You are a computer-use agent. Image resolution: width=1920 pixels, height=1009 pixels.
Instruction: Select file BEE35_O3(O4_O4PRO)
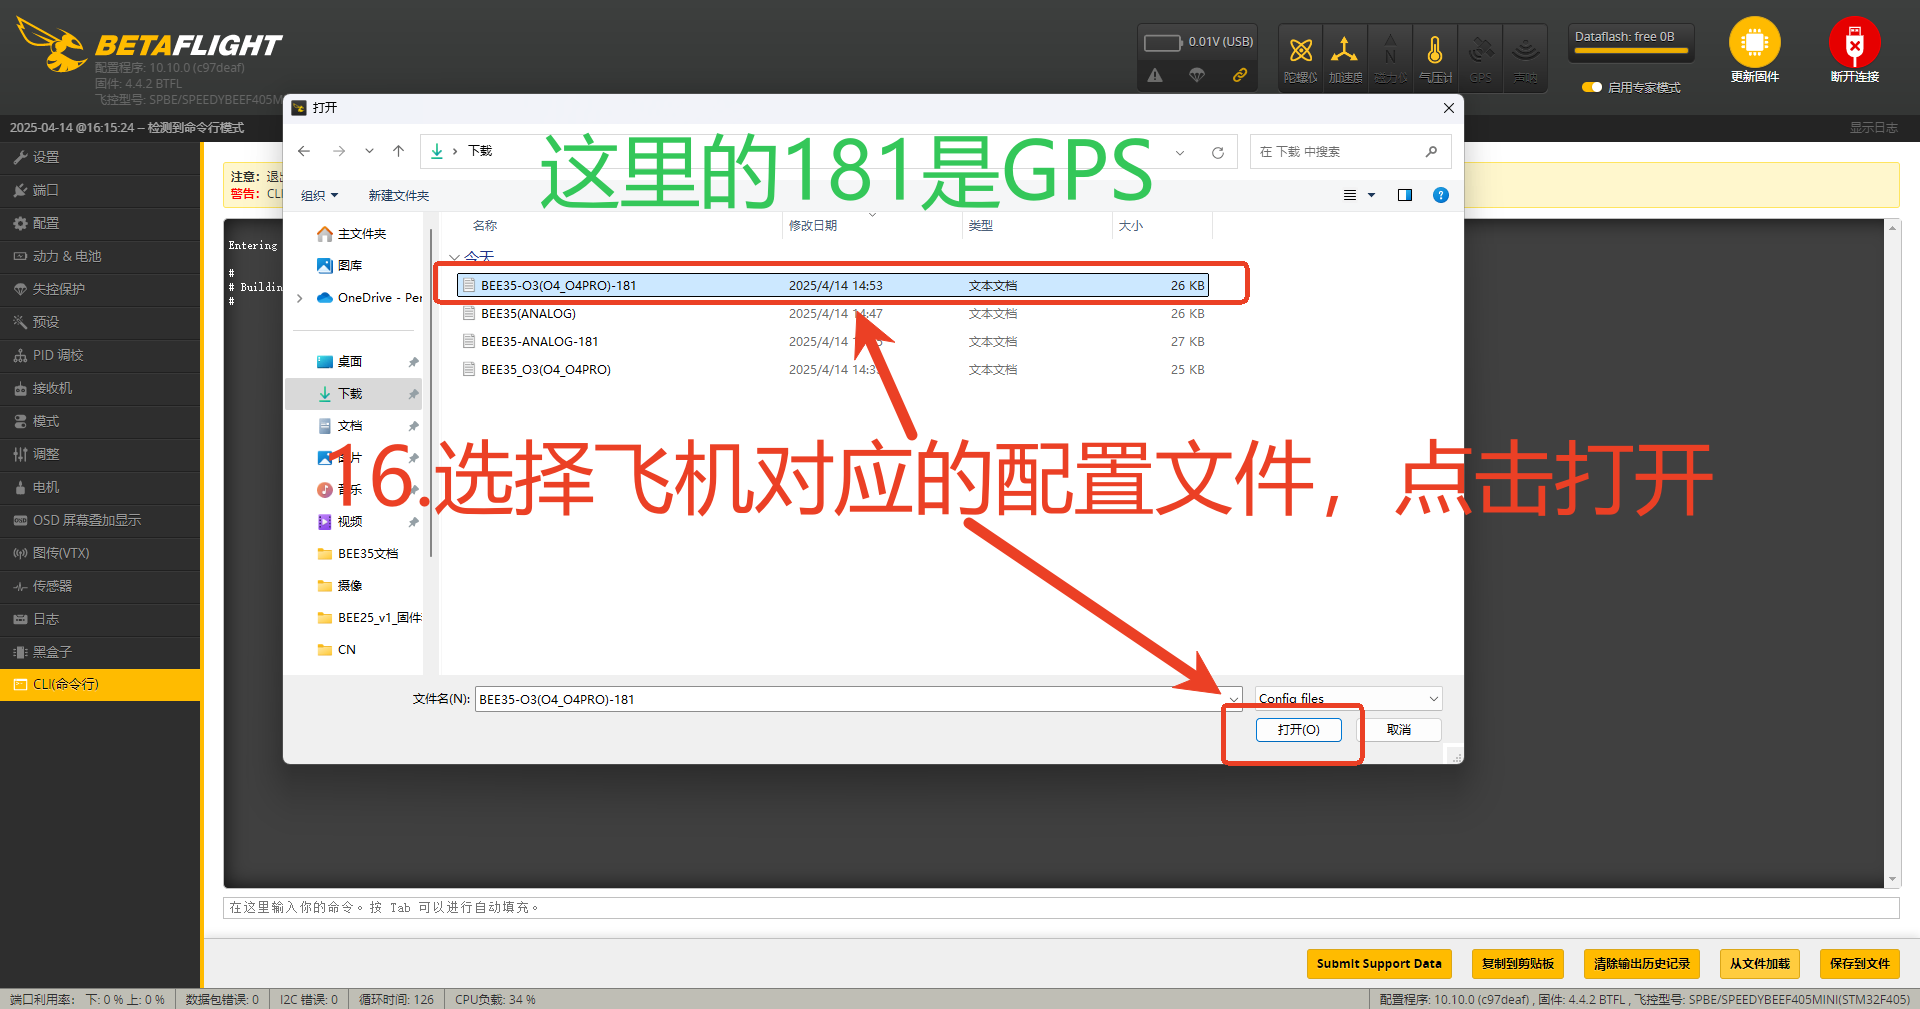[x=833, y=370]
